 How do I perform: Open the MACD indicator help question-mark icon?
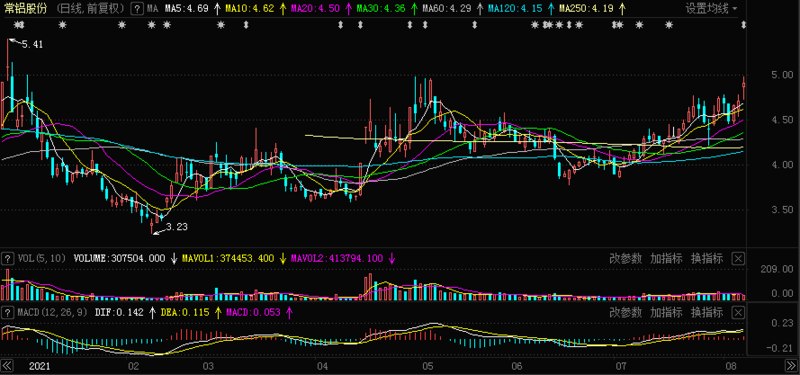coord(8,312)
